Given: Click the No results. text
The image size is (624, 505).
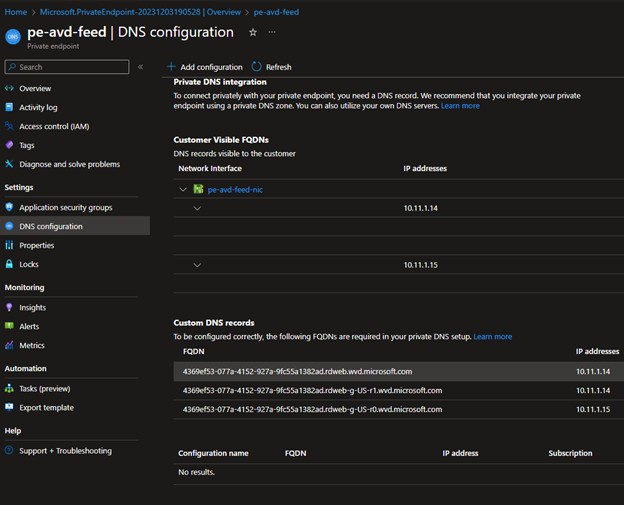Looking at the screenshot, I should click(197, 472).
